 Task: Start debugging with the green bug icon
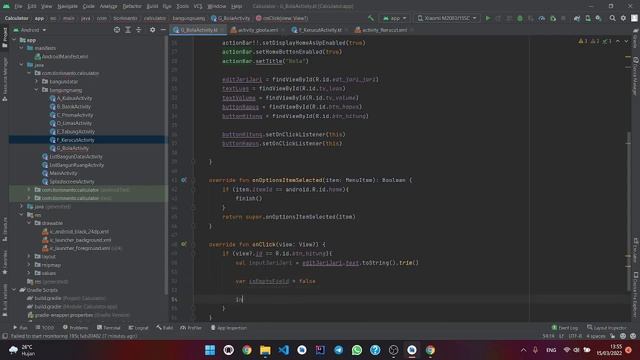(520, 18)
